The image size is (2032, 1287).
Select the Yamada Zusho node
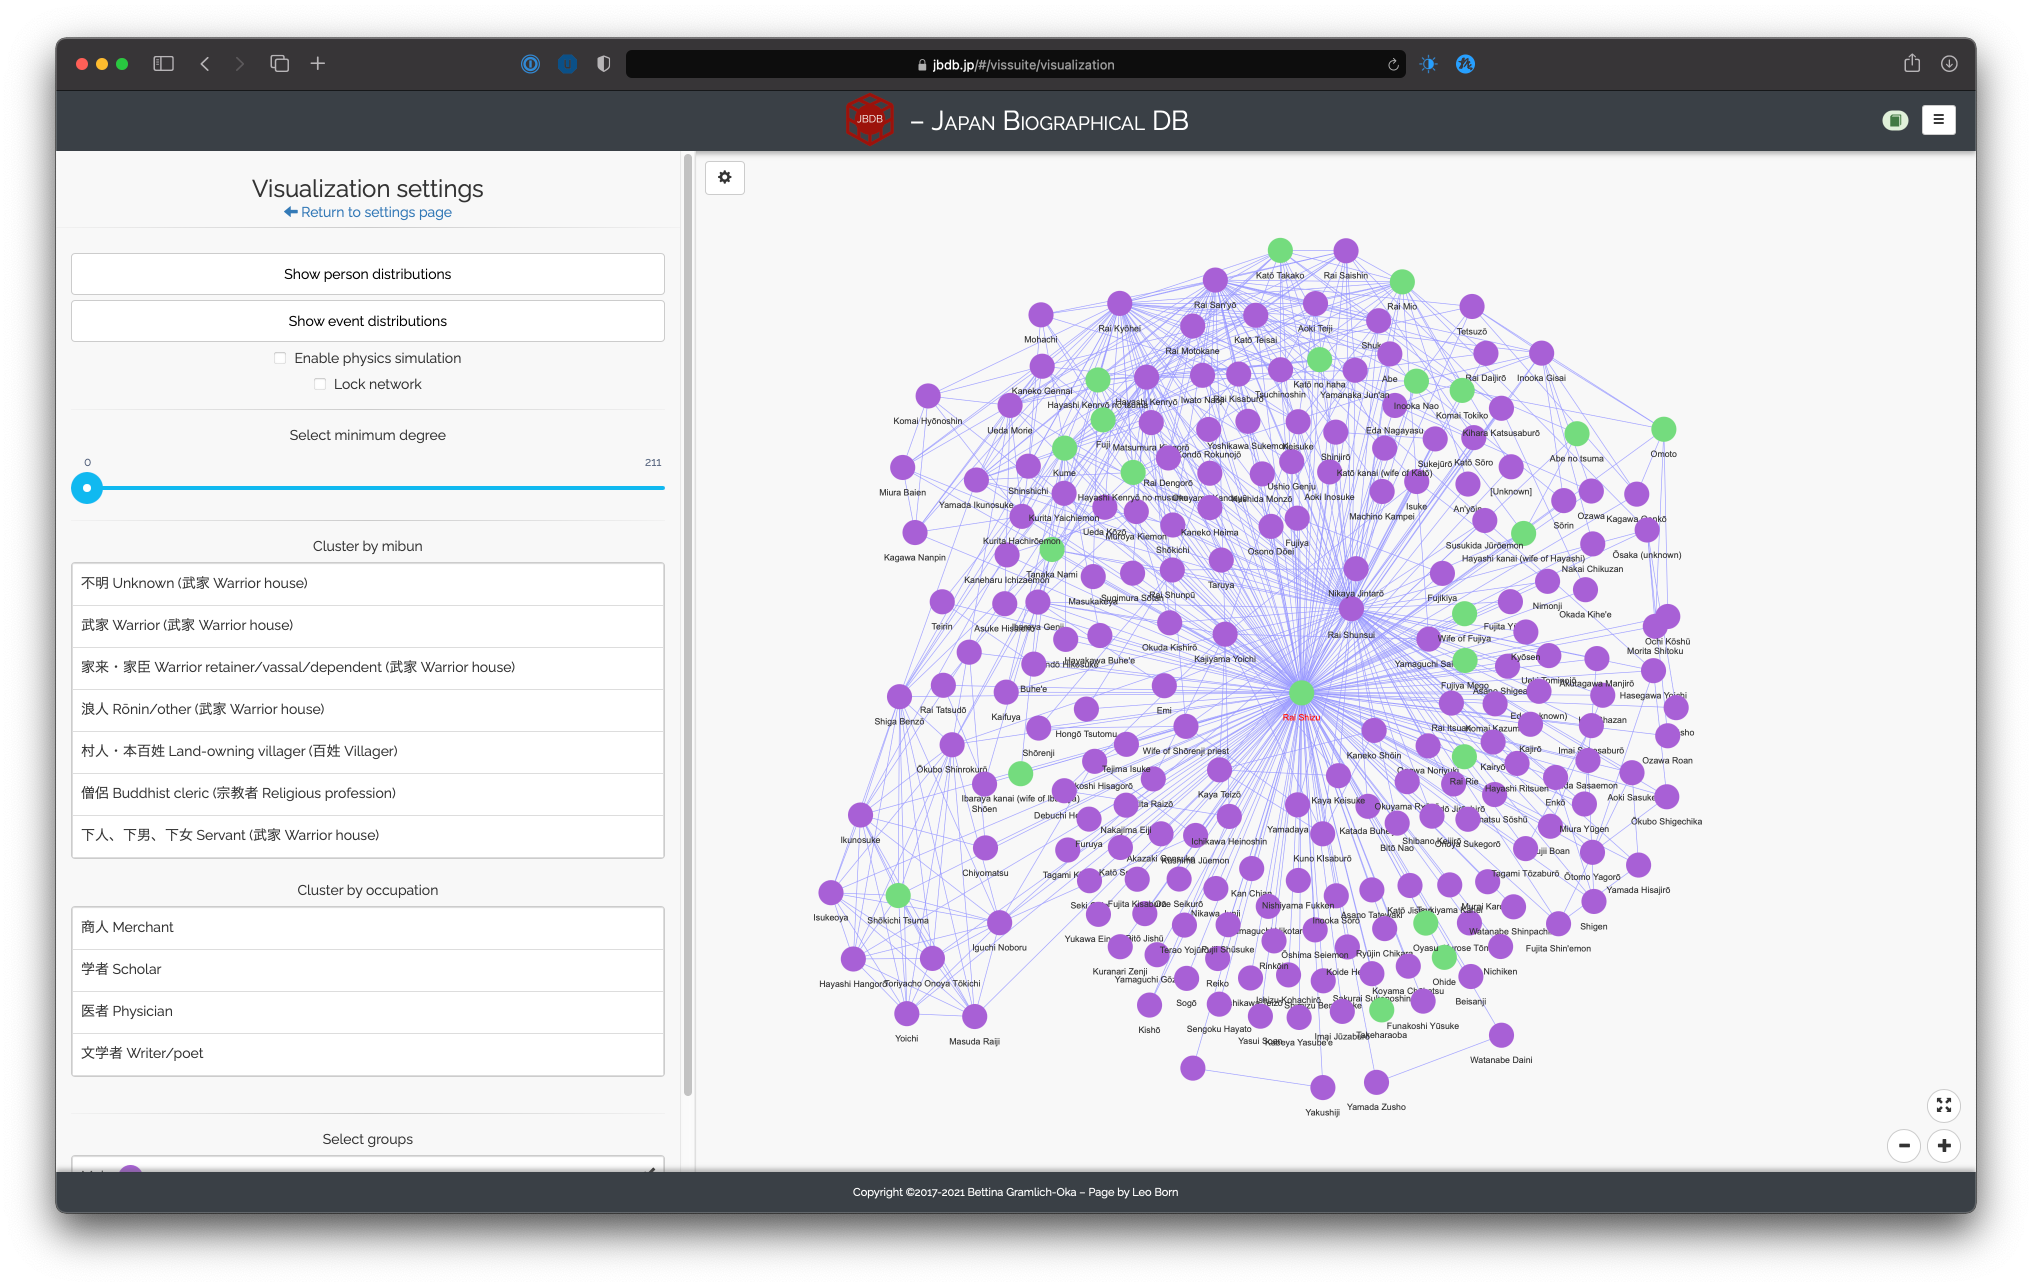pyautogui.click(x=1376, y=1082)
